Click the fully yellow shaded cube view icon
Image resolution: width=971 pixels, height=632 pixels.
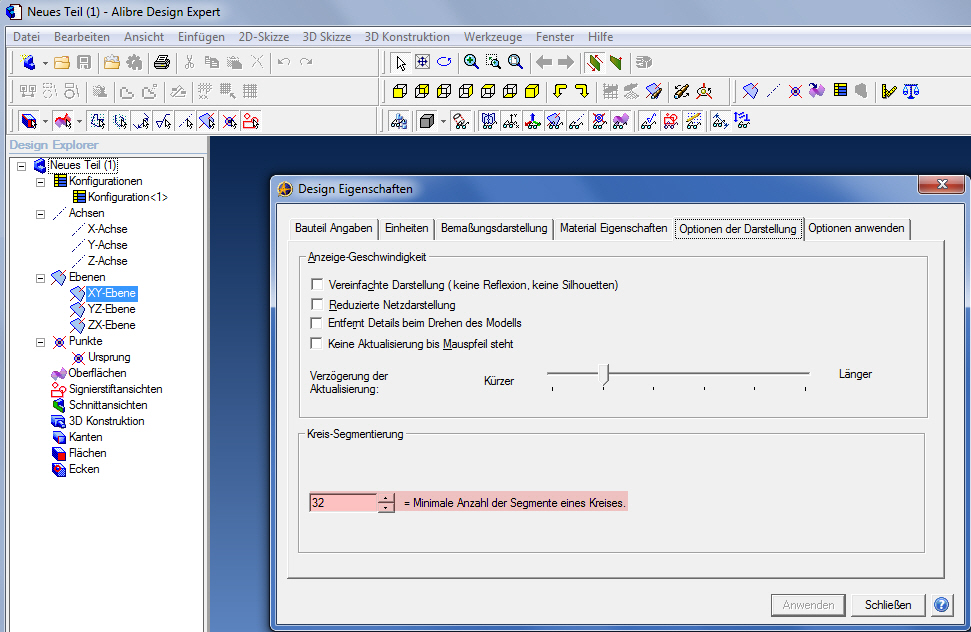click(x=532, y=92)
